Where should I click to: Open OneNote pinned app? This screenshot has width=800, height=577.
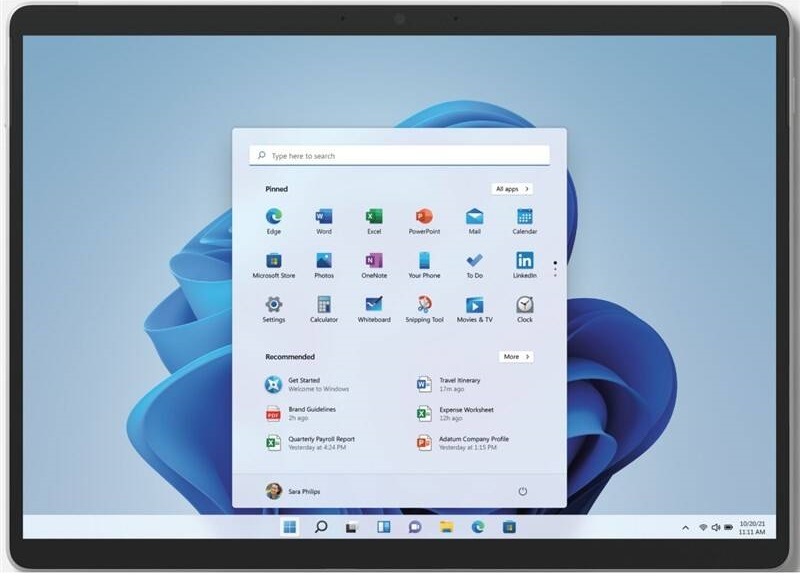click(x=374, y=265)
